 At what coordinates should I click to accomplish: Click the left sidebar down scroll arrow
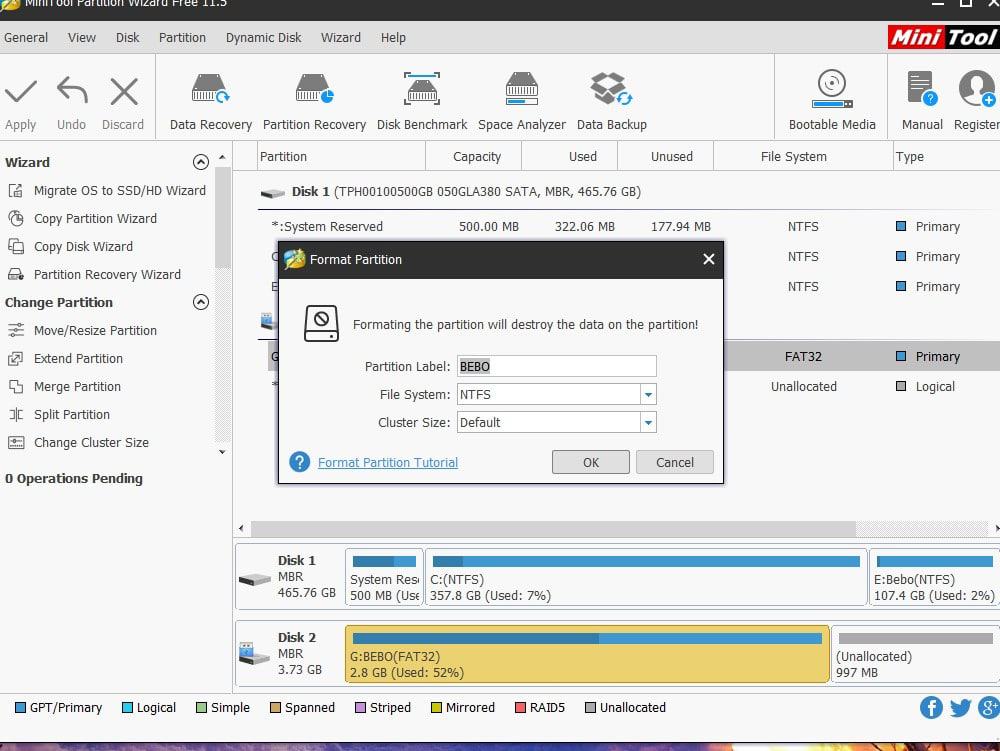222,452
